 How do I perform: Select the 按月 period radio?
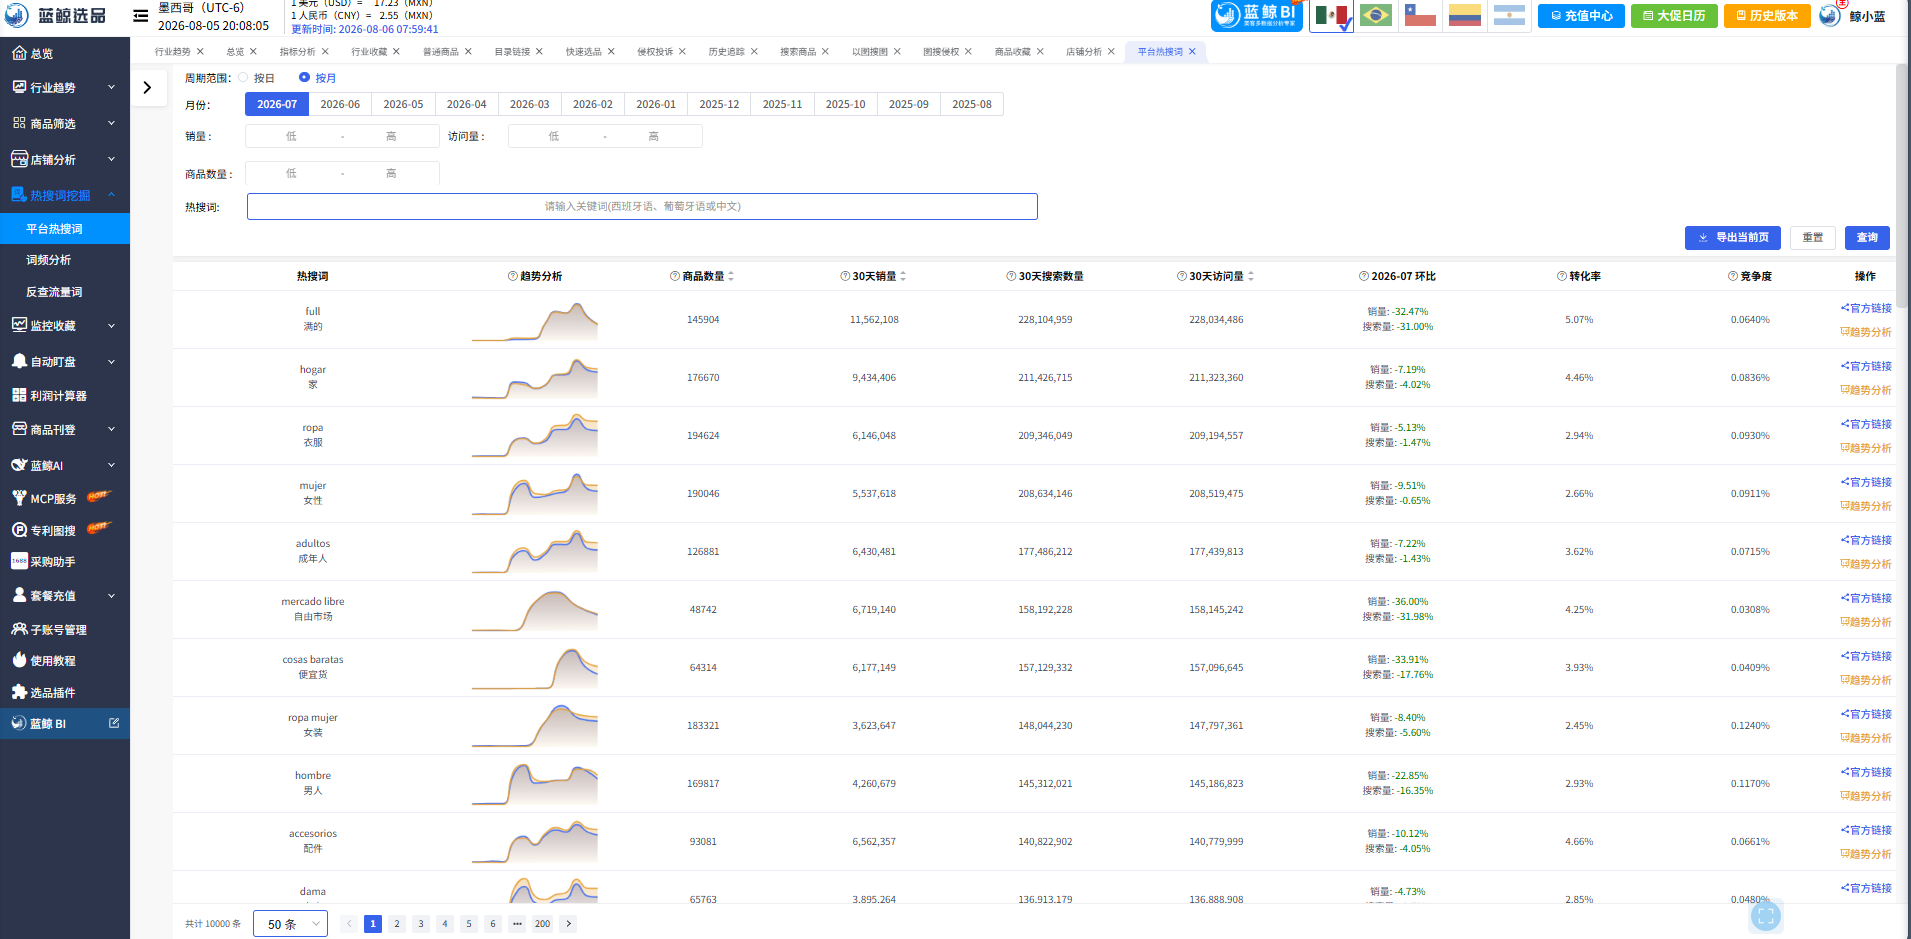(304, 77)
